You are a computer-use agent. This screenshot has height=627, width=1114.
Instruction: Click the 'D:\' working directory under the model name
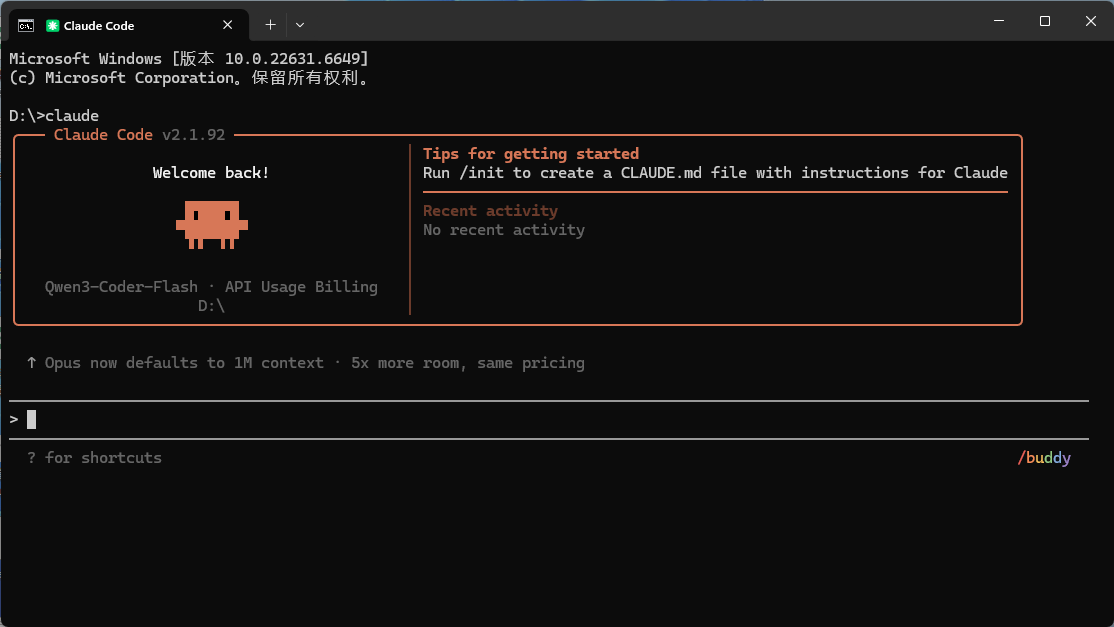tap(211, 306)
